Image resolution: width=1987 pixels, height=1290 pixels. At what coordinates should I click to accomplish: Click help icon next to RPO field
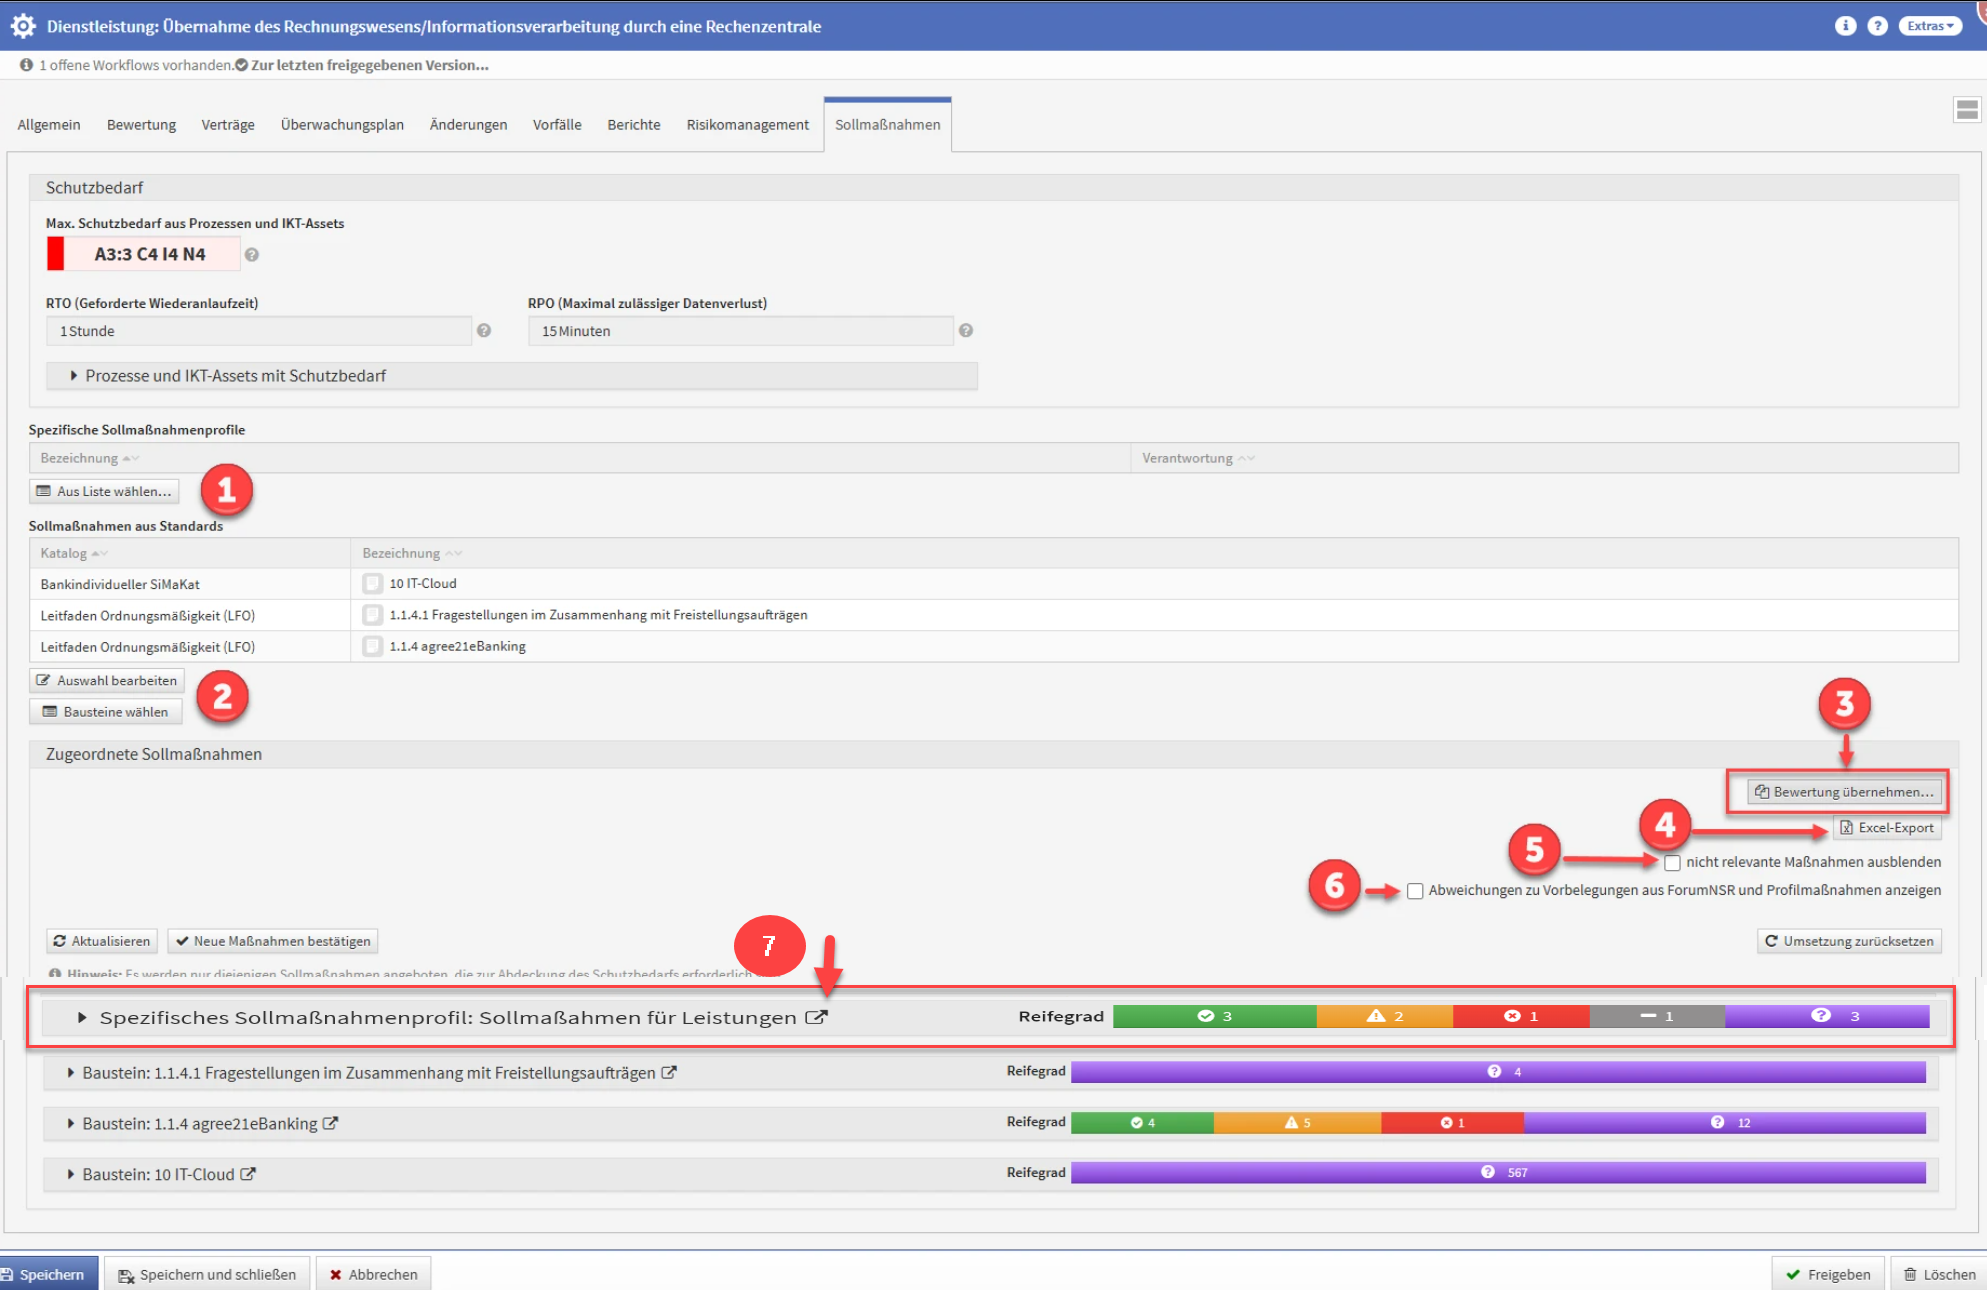[966, 331]
